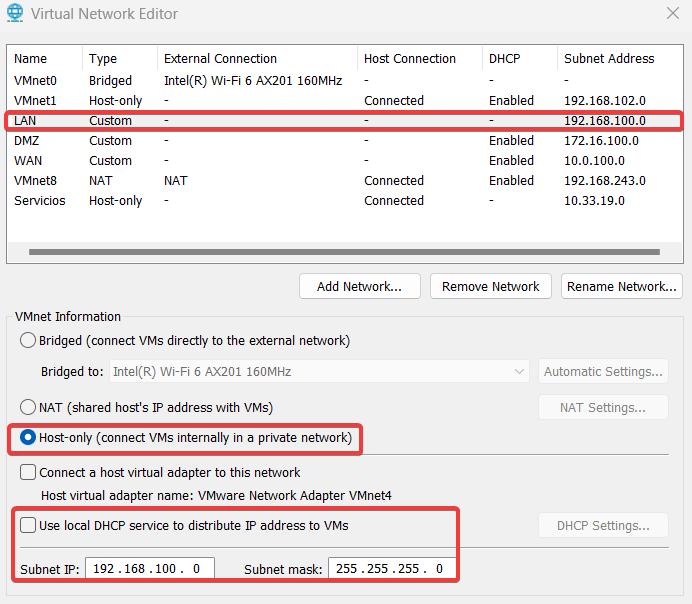
Task: Click the Subnet Address column header
Action: tap(608, 59)
